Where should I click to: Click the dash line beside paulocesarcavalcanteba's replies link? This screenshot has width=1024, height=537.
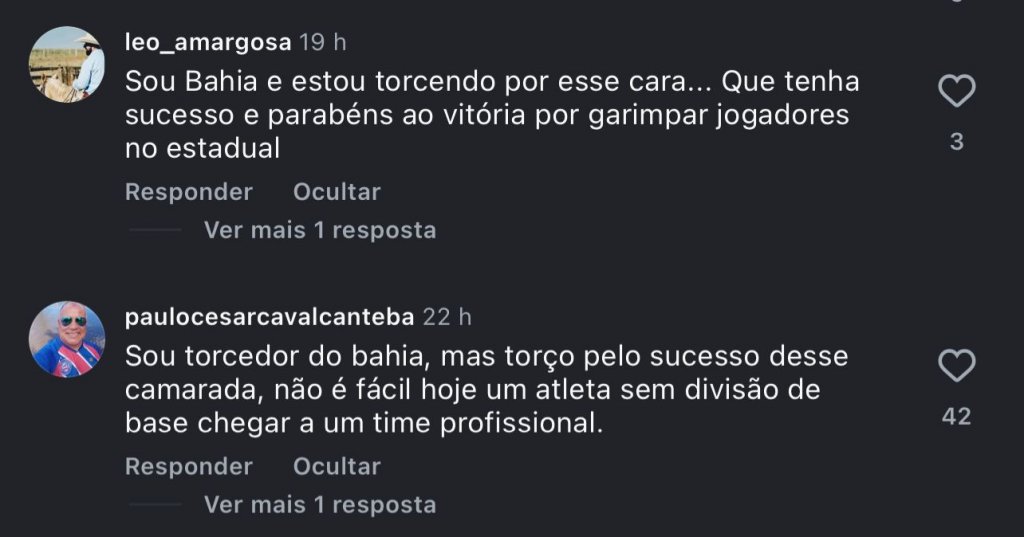(x=155, y=505)
